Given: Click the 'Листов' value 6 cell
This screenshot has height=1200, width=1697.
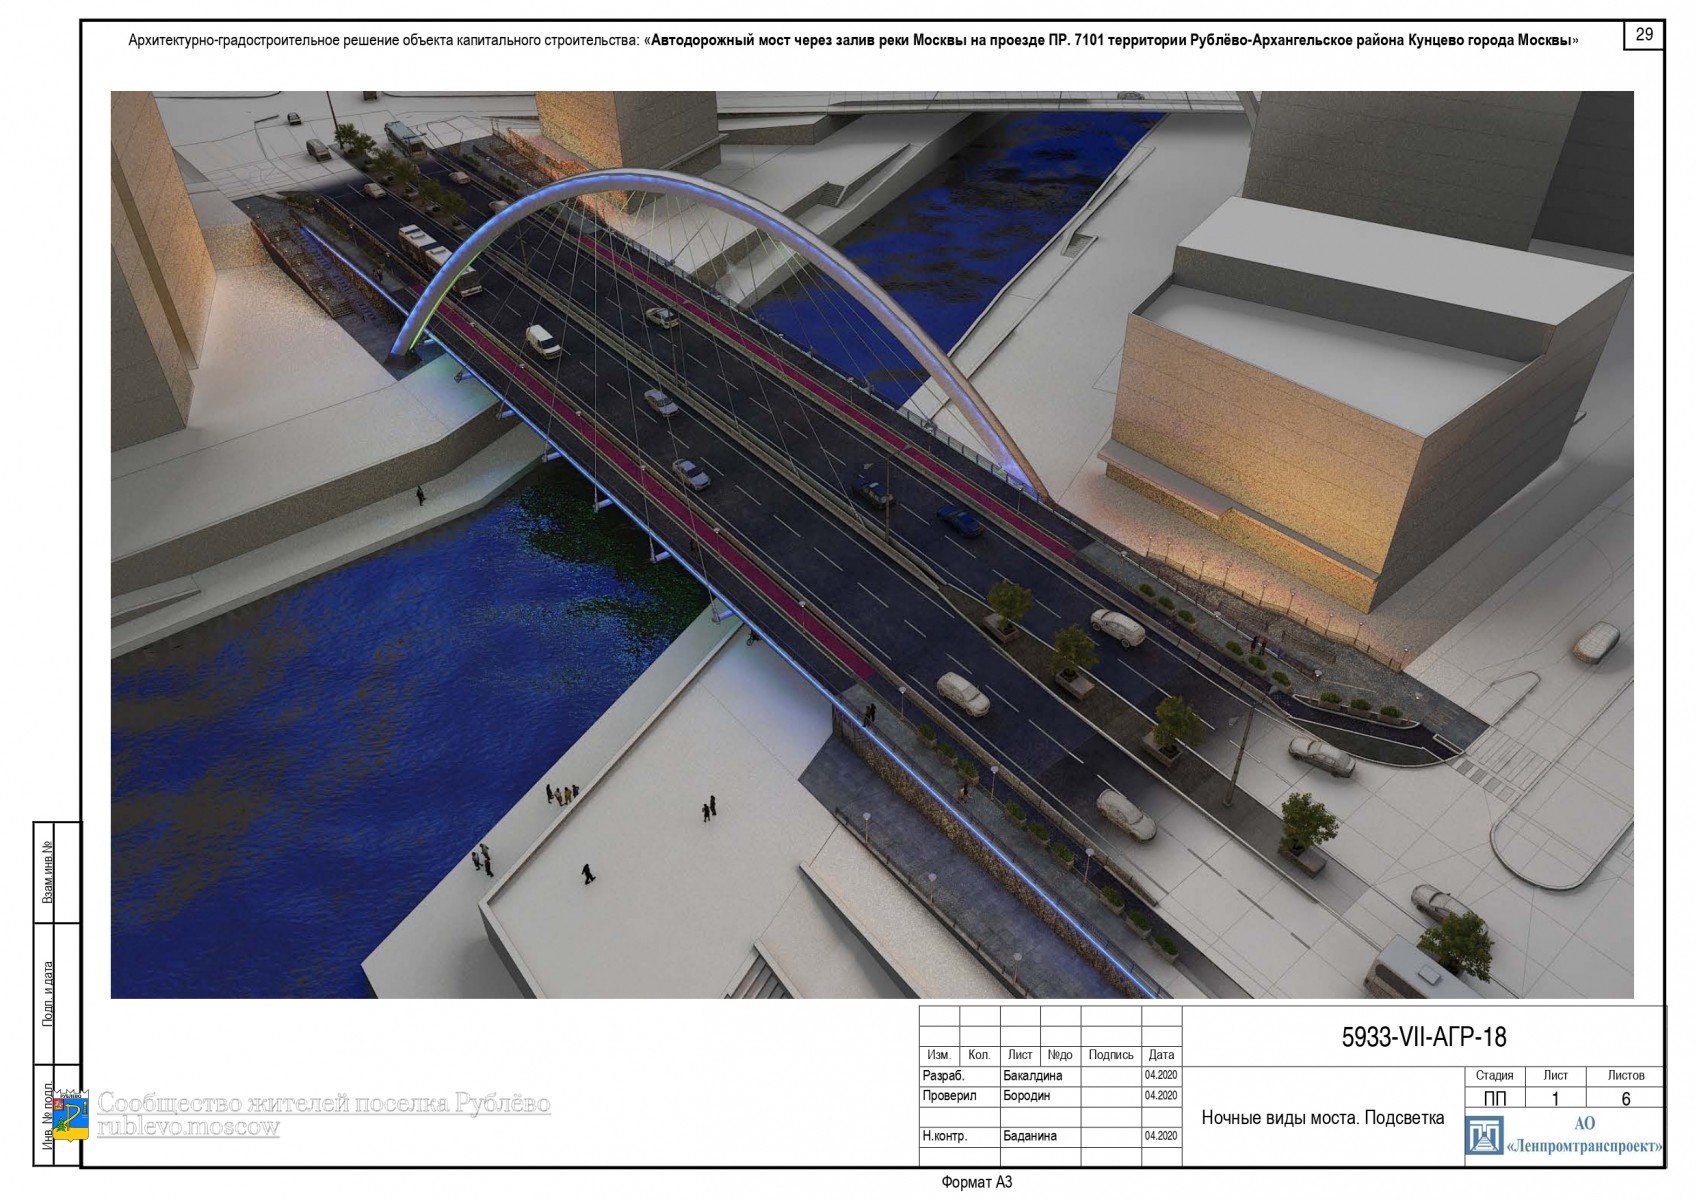Looking at the screenshot, I should [1625, 1098].
